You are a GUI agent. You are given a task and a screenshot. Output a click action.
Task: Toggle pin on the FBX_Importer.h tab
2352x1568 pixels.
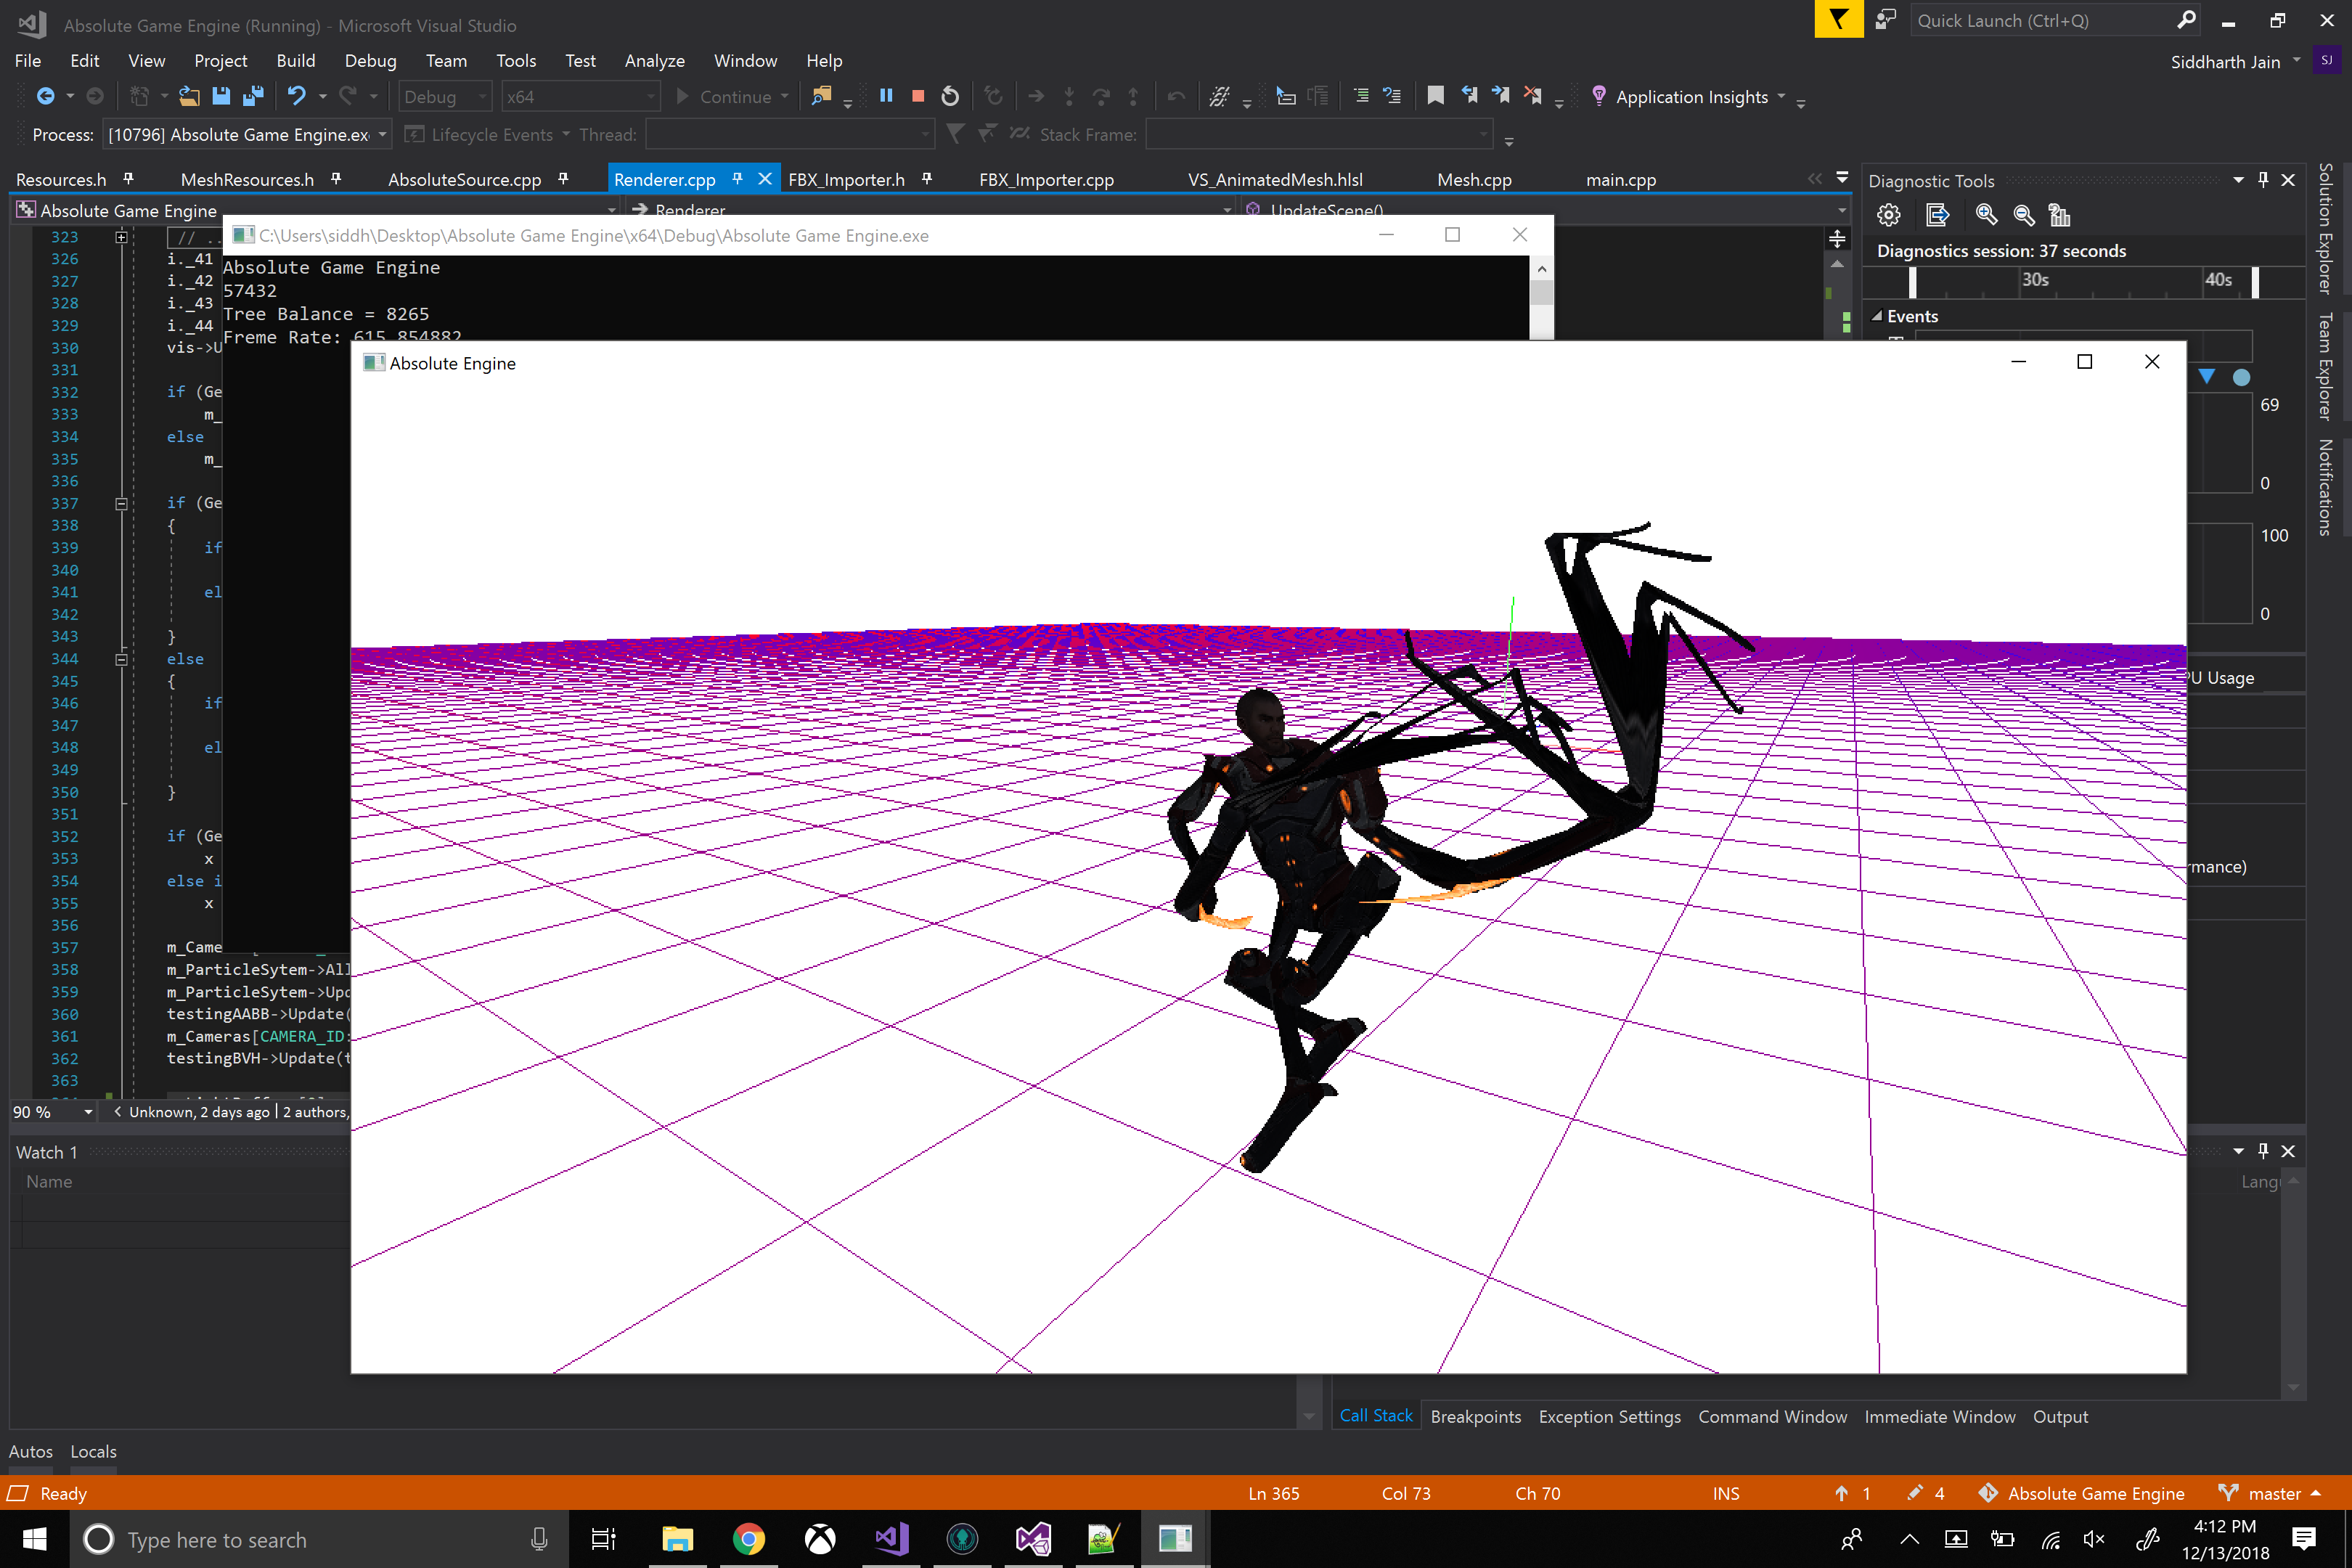tap(927, 179)
